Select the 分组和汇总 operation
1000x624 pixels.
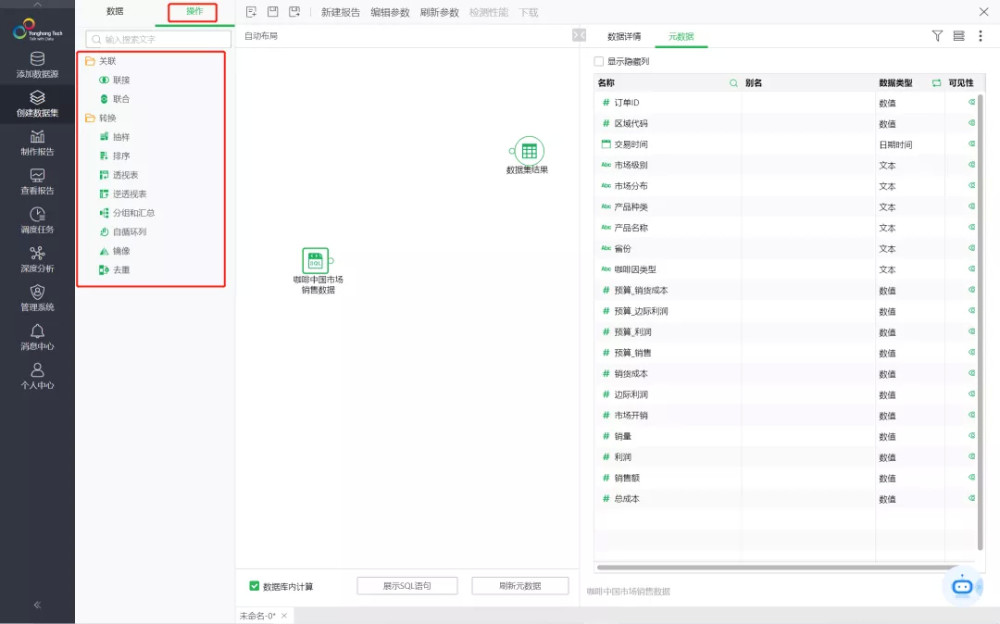point(127,212)
